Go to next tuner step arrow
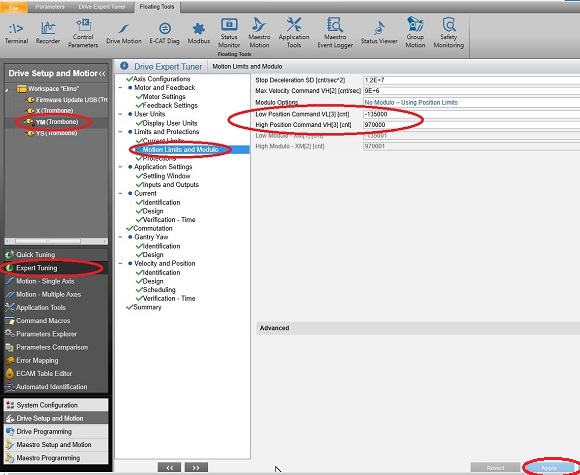Viewport: 580px width, 475px height. click(196, 468)
